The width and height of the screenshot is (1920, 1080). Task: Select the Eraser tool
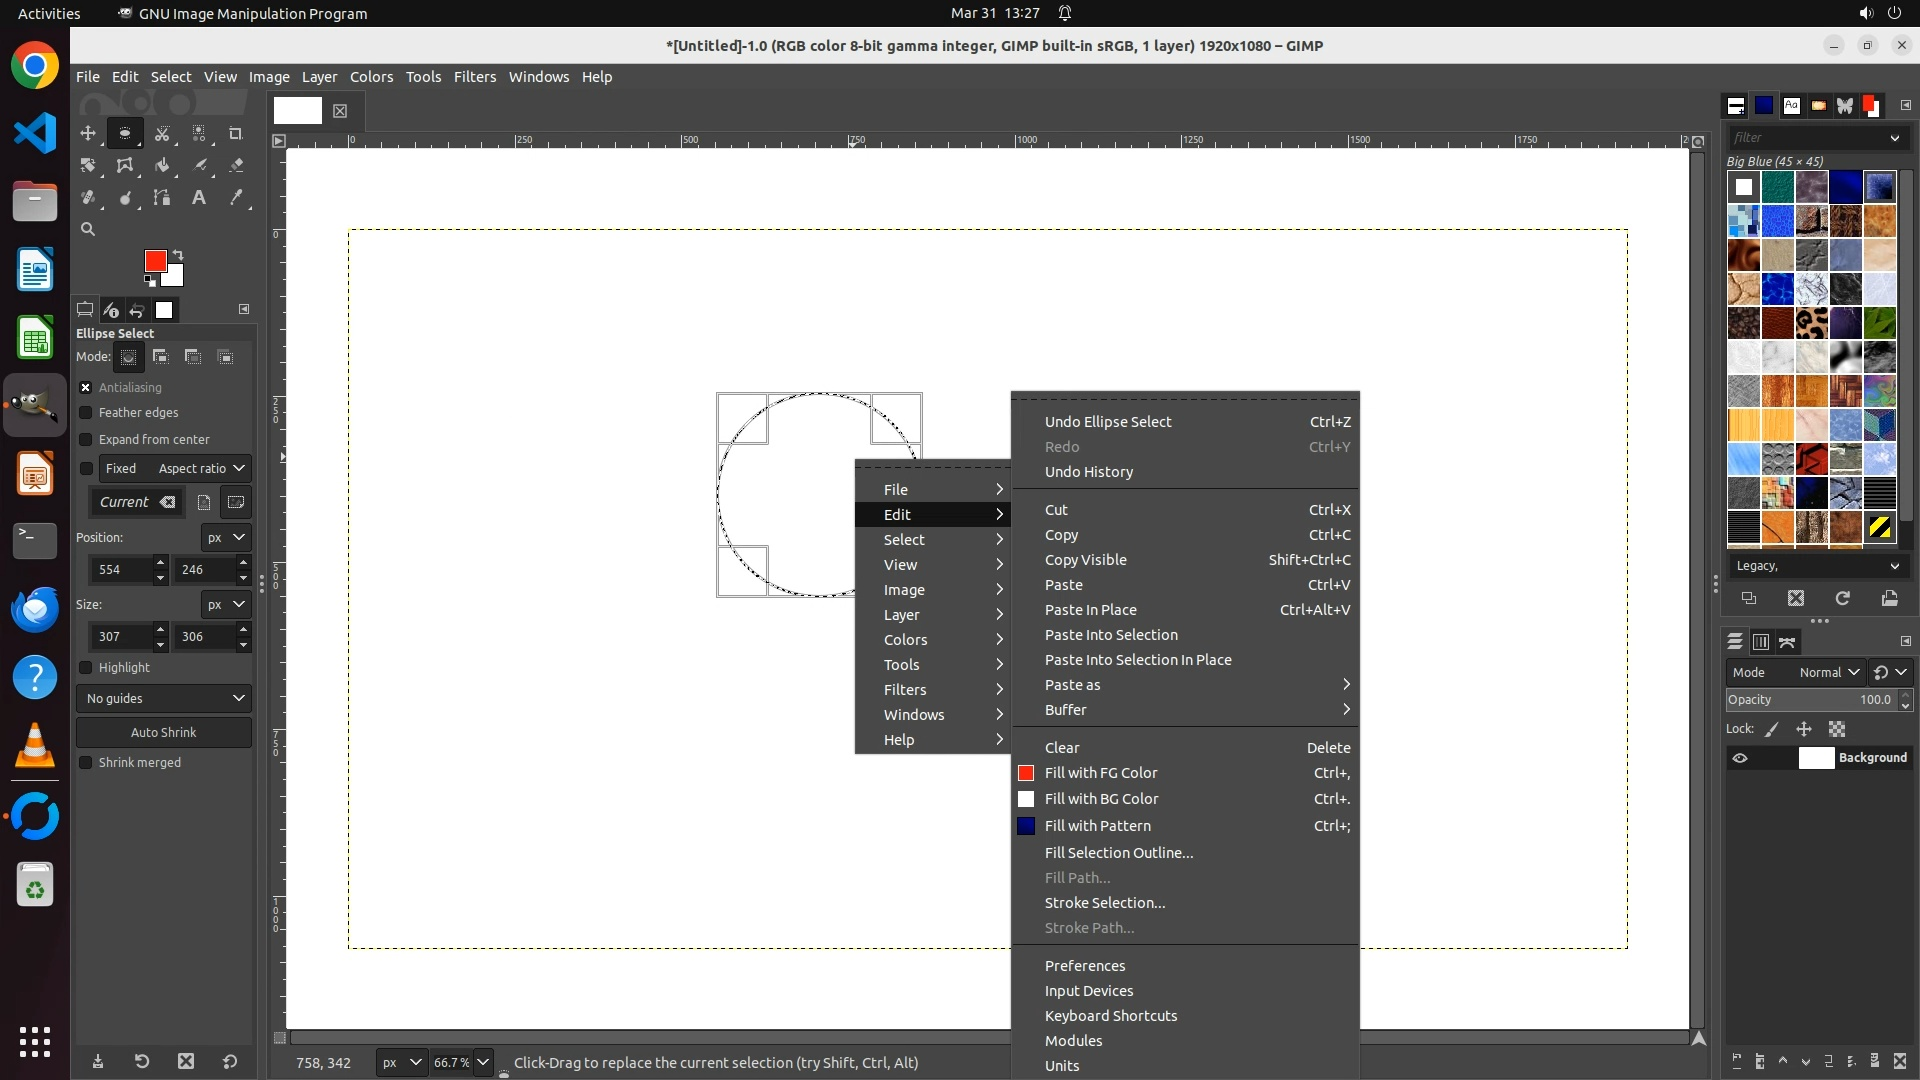(x=236, y=166)
